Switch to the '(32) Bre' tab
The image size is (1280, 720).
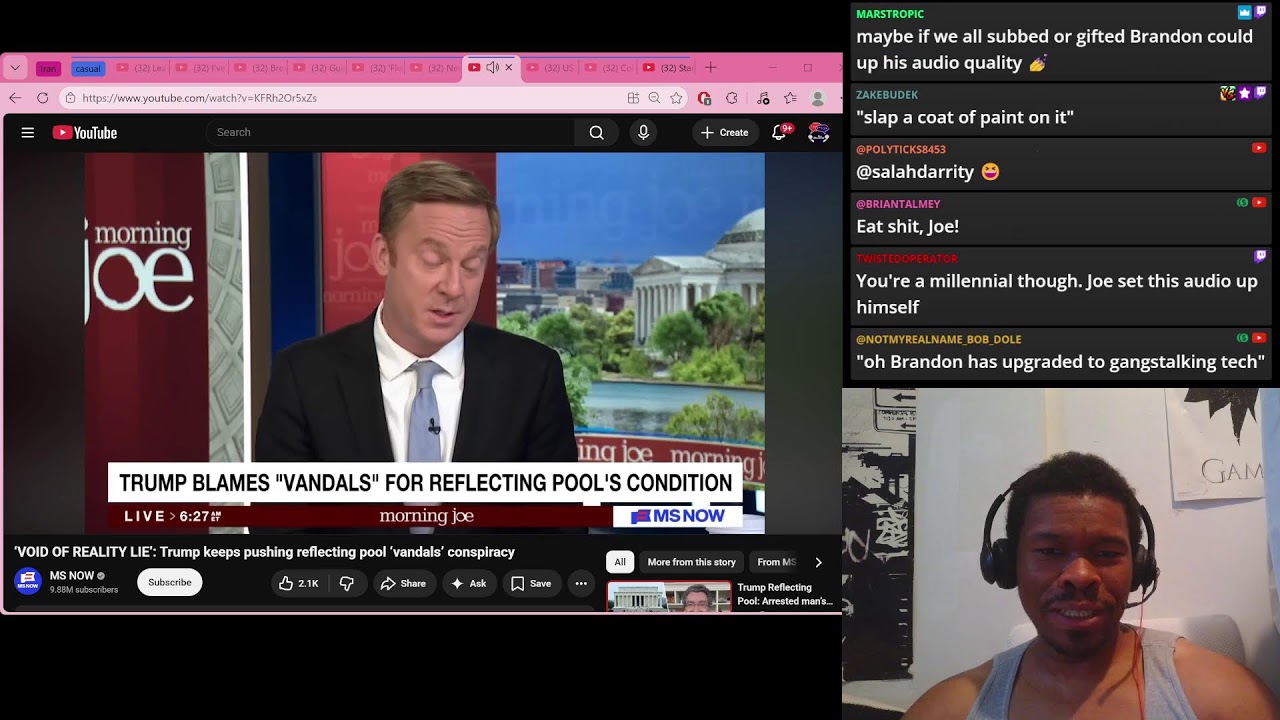click(259, 68)
